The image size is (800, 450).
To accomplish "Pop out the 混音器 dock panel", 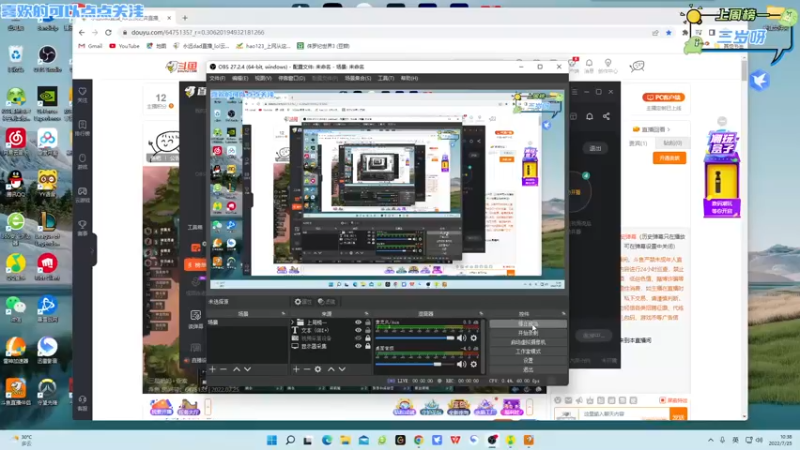I will click(481, 313).
